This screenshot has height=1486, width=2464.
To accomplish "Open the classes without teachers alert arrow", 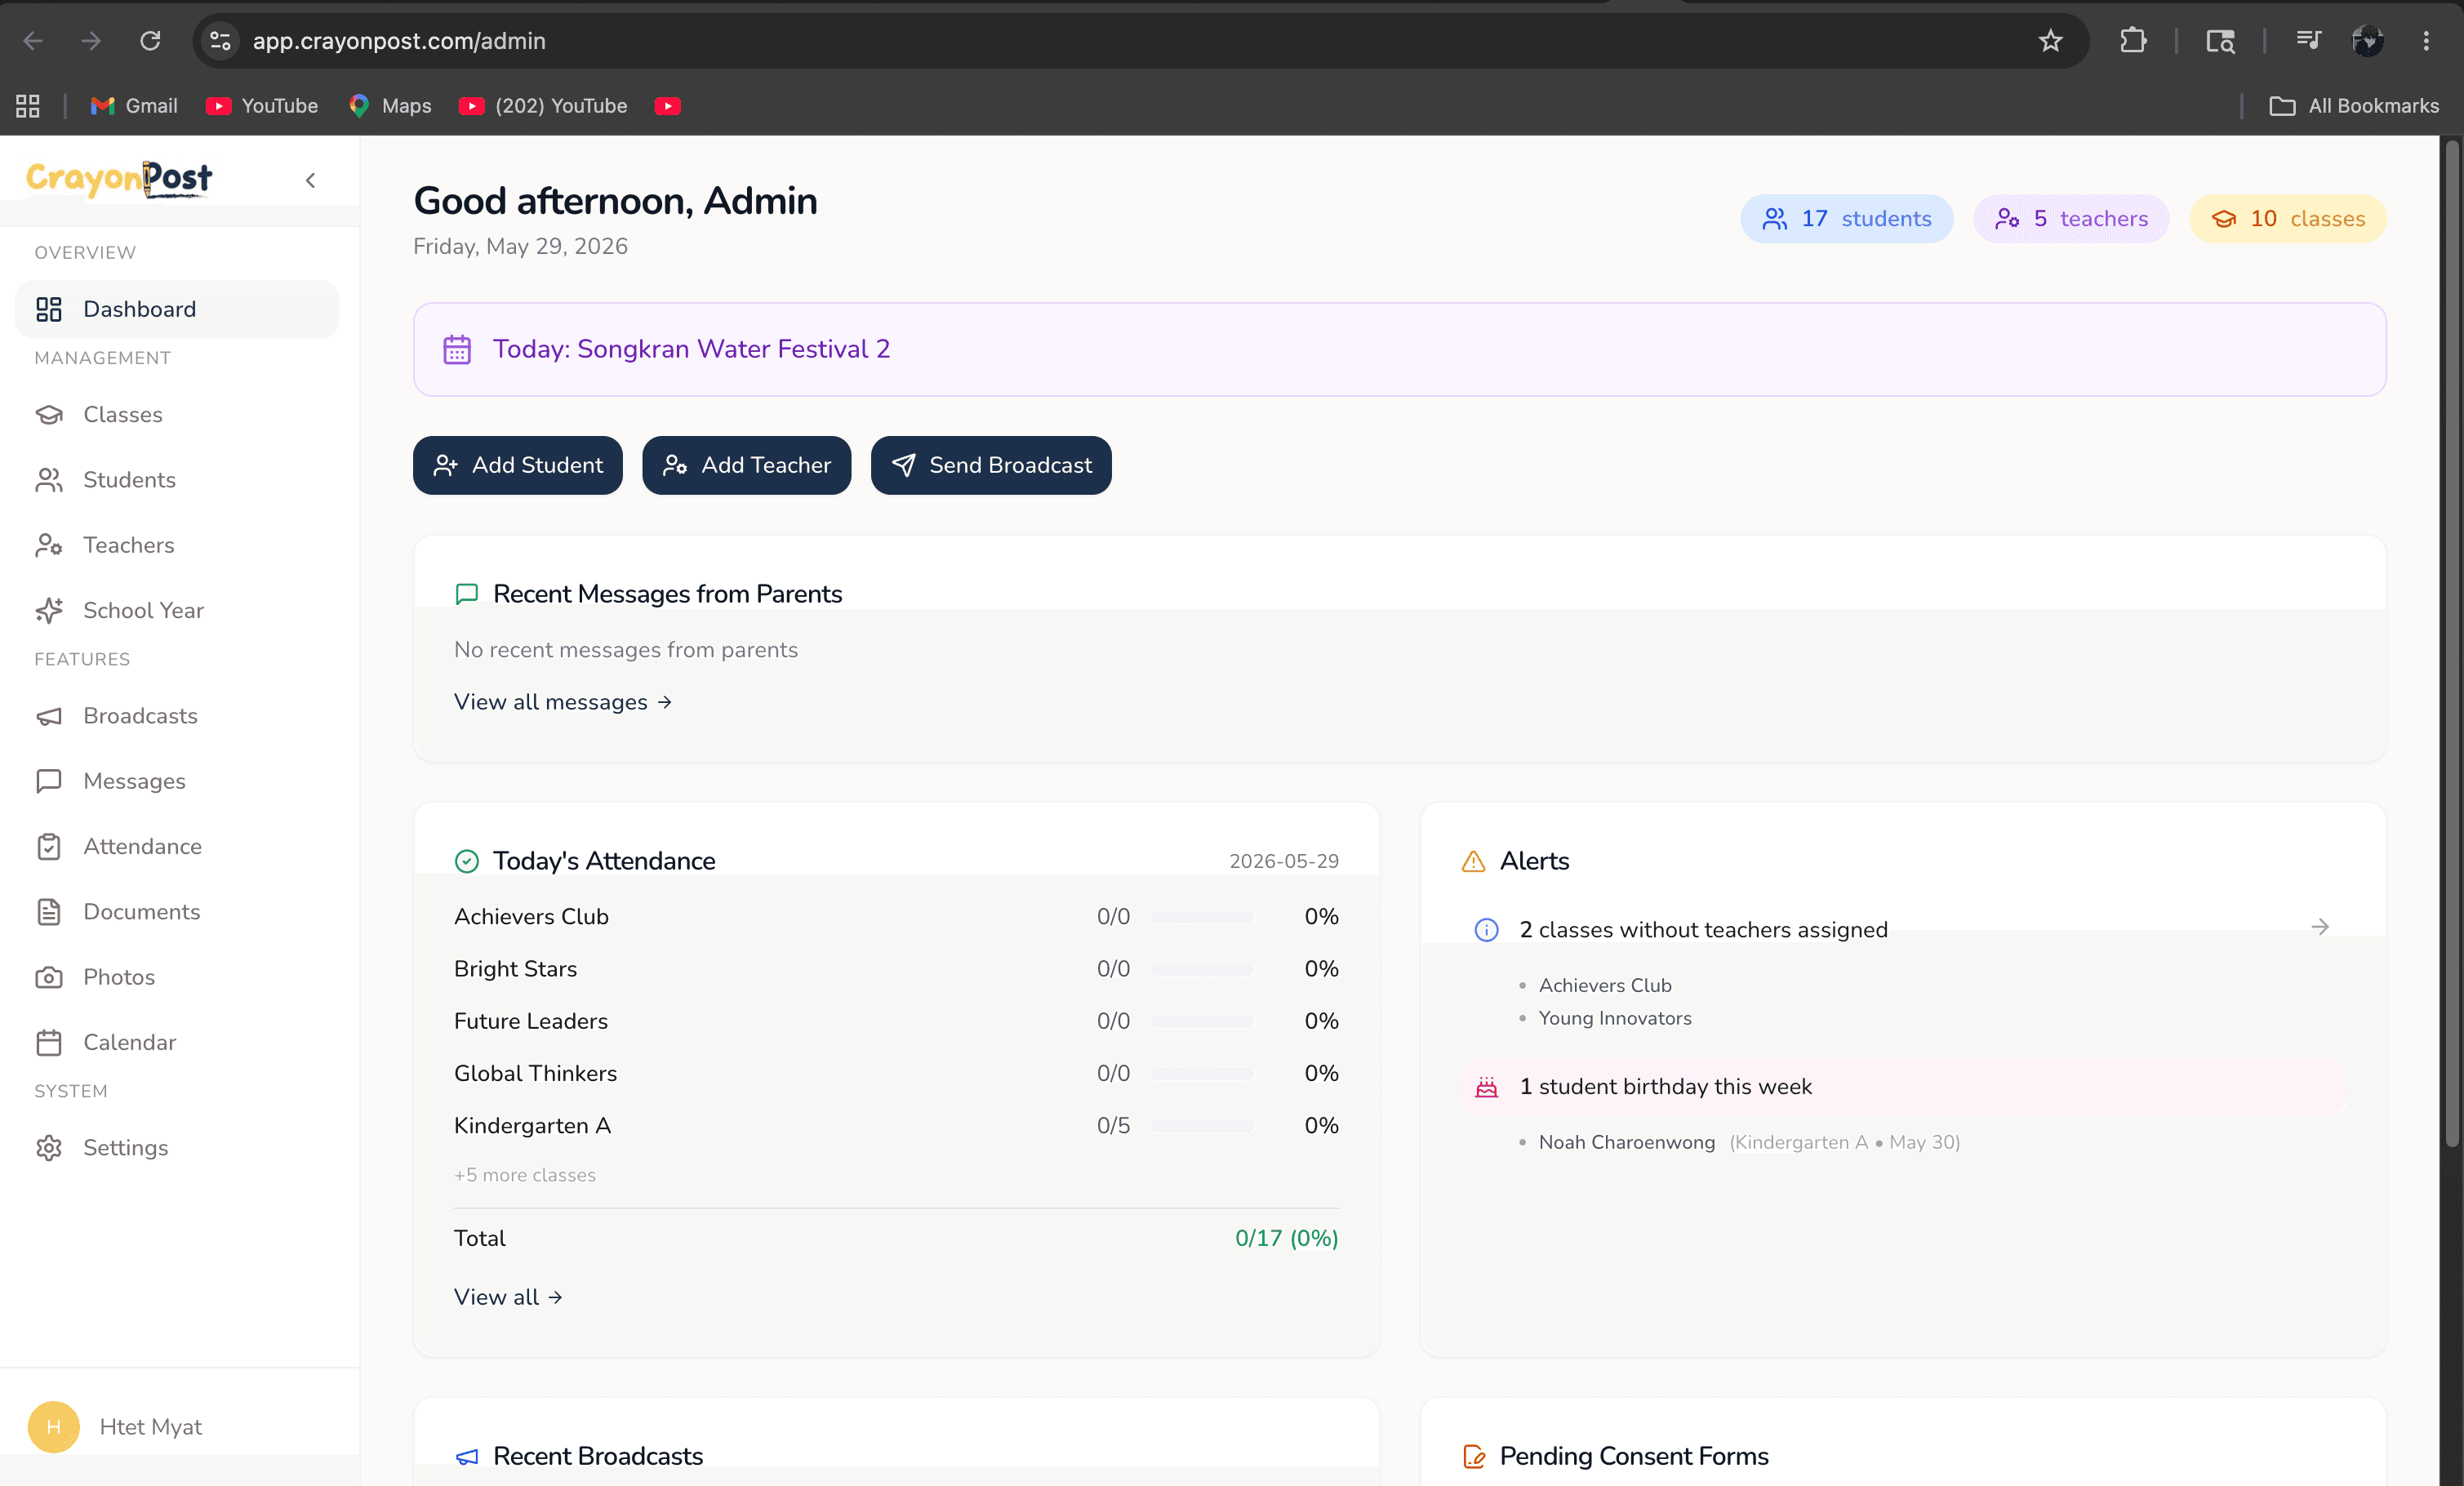I will [2320, 927].
